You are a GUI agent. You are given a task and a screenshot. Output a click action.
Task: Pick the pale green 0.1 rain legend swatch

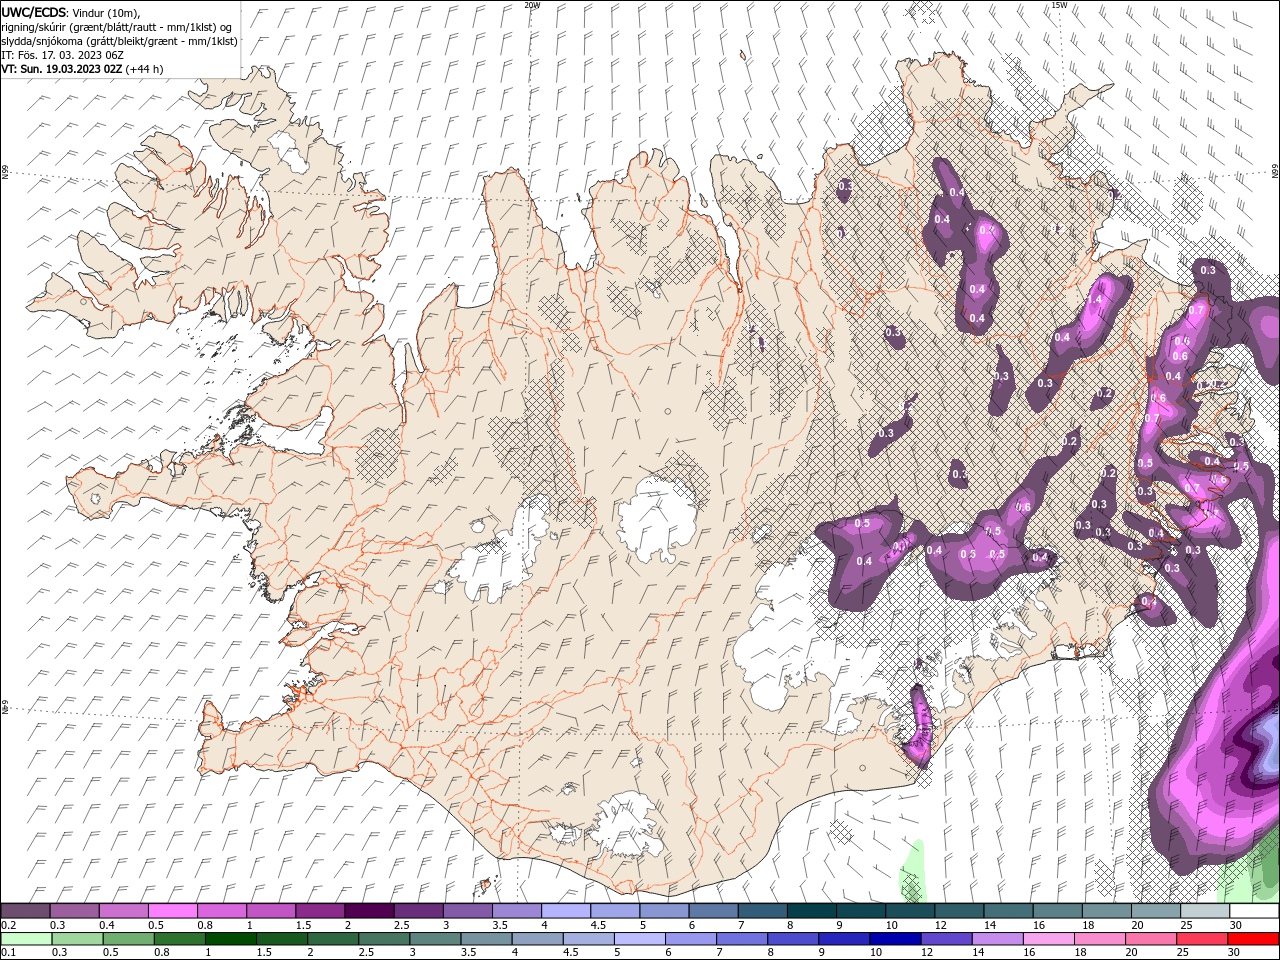[x=26, y=939]
